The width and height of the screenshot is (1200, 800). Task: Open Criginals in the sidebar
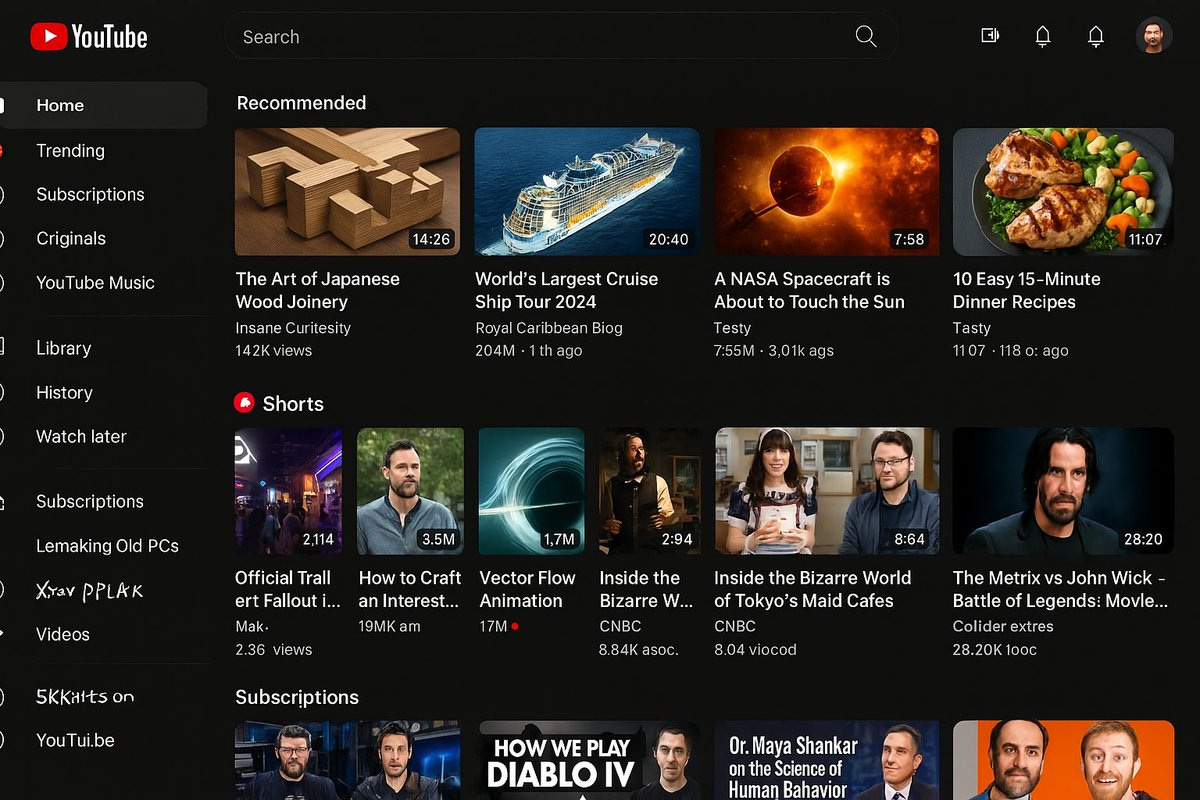pos(71,238)
